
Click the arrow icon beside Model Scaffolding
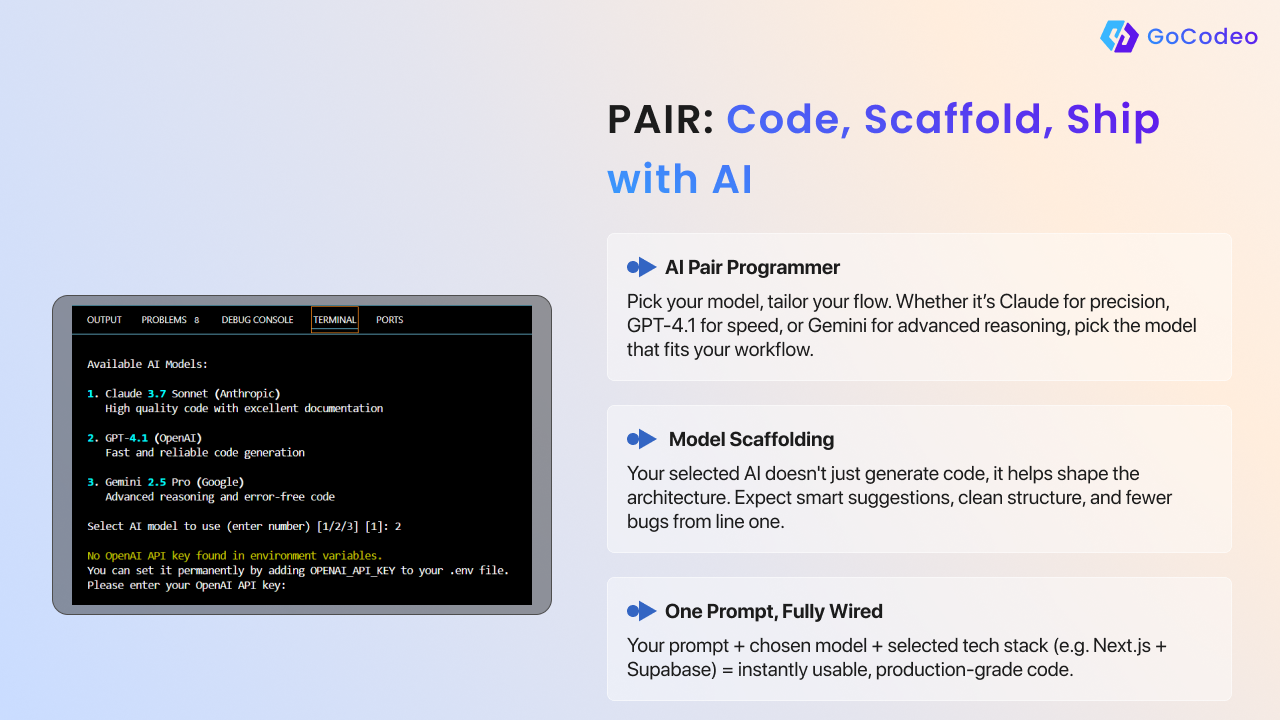641,439
